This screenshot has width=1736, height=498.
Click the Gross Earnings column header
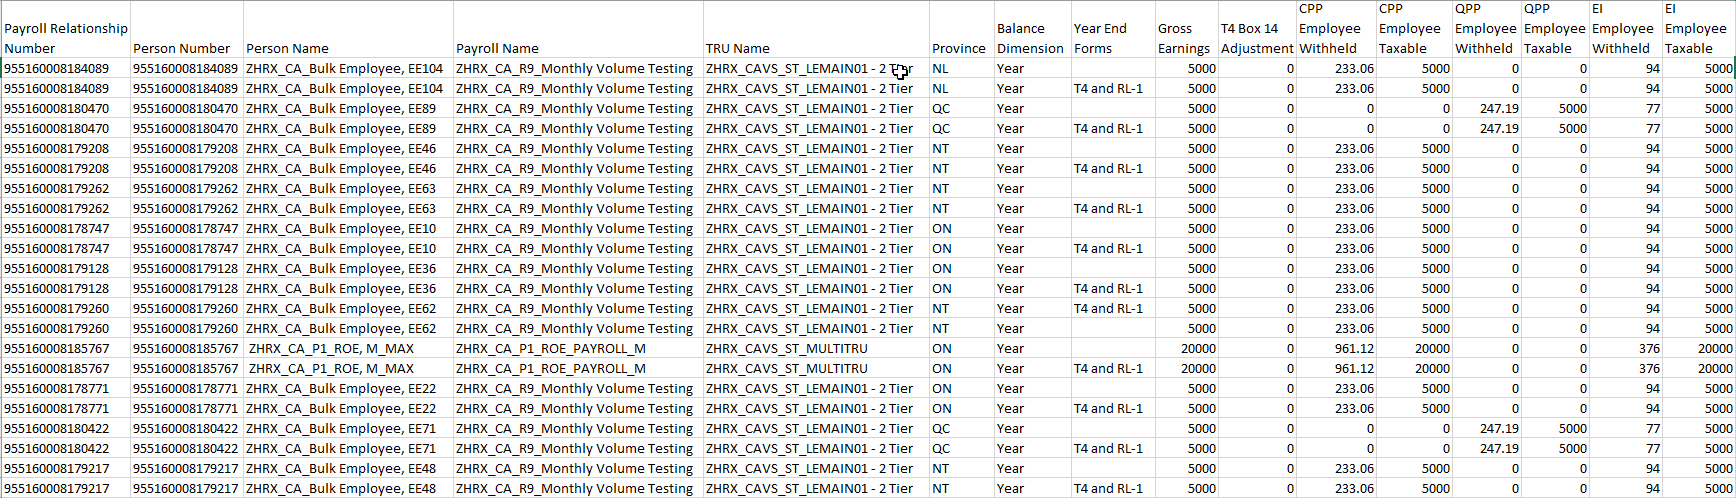[x=1184, y=38]
